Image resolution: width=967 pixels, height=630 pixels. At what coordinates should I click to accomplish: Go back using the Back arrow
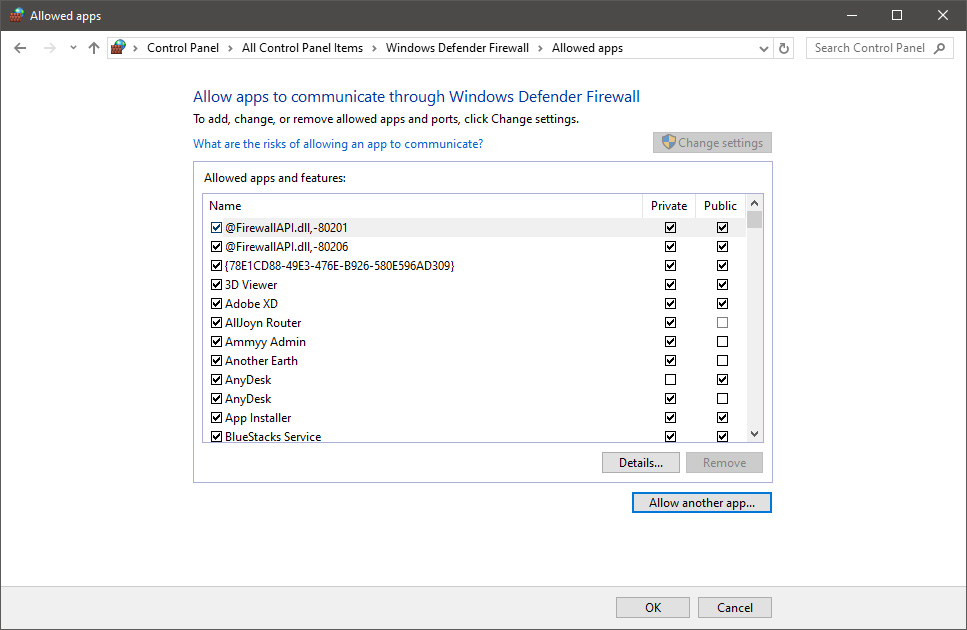(20, 48)
